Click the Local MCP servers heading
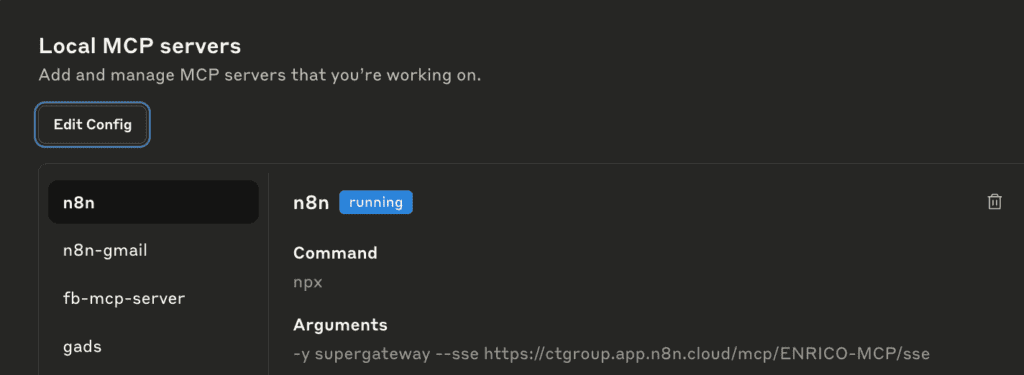 tap(140, 46)
